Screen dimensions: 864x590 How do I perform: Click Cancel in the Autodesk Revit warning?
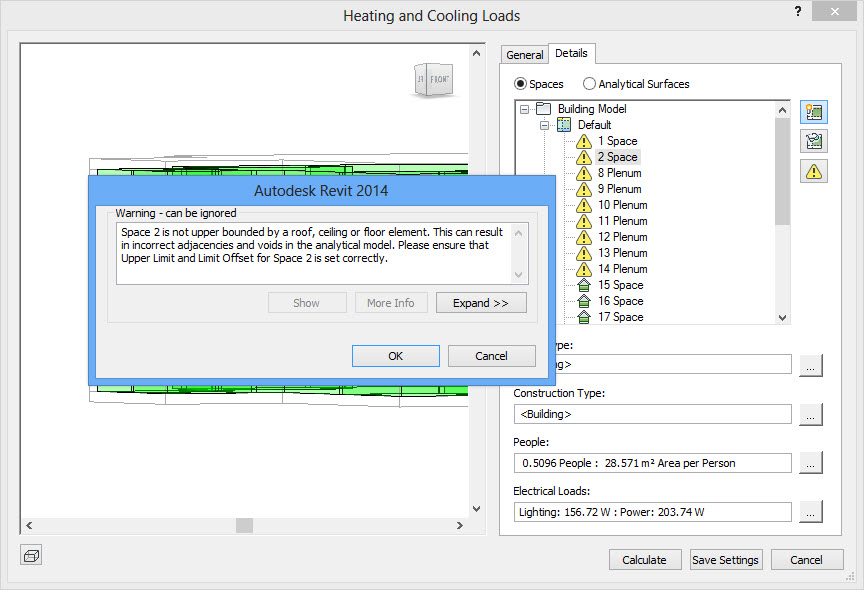[x=492, y=356]
